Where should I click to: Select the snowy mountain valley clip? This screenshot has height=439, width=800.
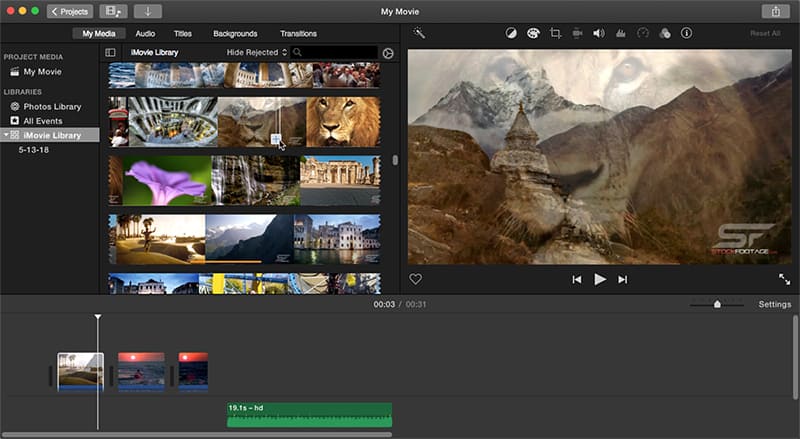(249, 239)
